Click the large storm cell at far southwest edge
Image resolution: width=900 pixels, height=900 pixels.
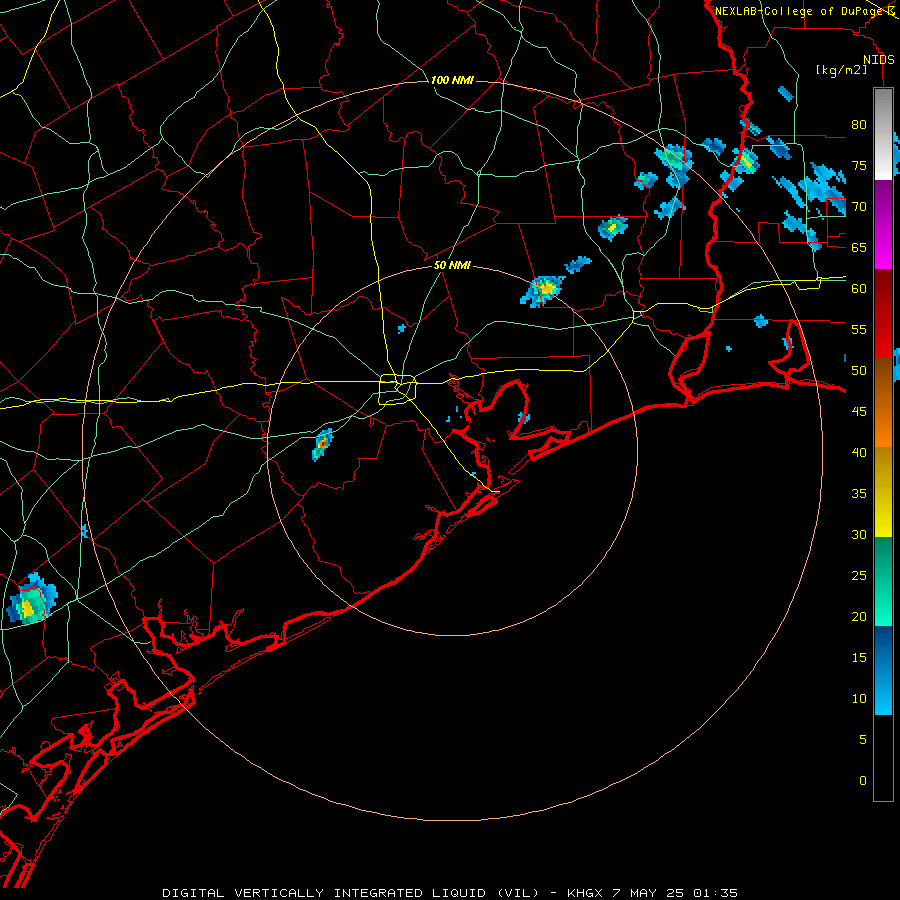pyautogui.click(x=32, y=600)
